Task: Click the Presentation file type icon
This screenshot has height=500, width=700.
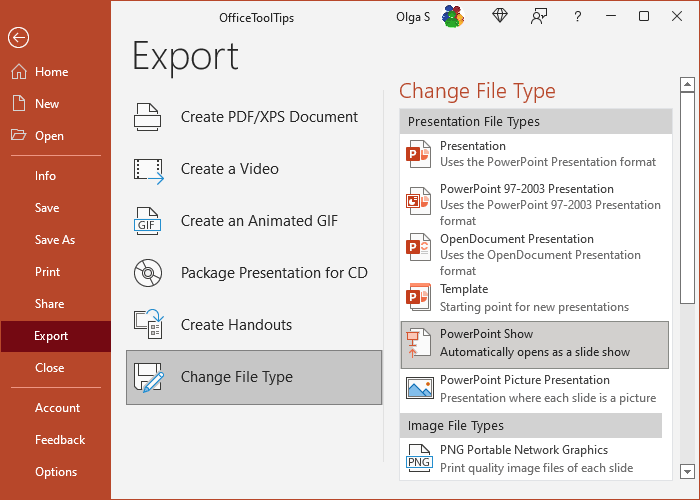Action: click(x=418, y=154)
